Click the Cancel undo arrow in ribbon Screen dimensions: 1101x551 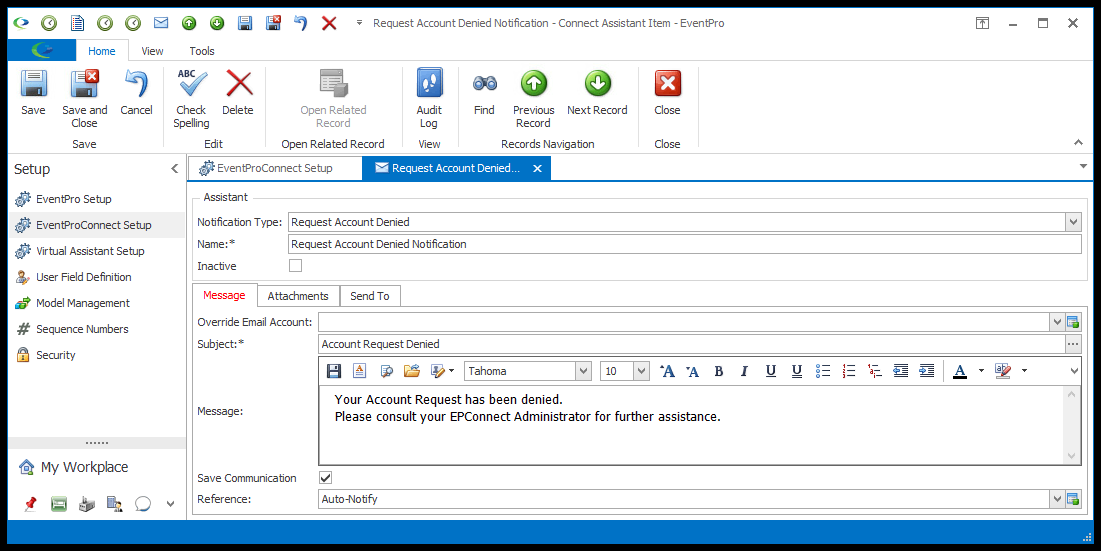[136, 84]
